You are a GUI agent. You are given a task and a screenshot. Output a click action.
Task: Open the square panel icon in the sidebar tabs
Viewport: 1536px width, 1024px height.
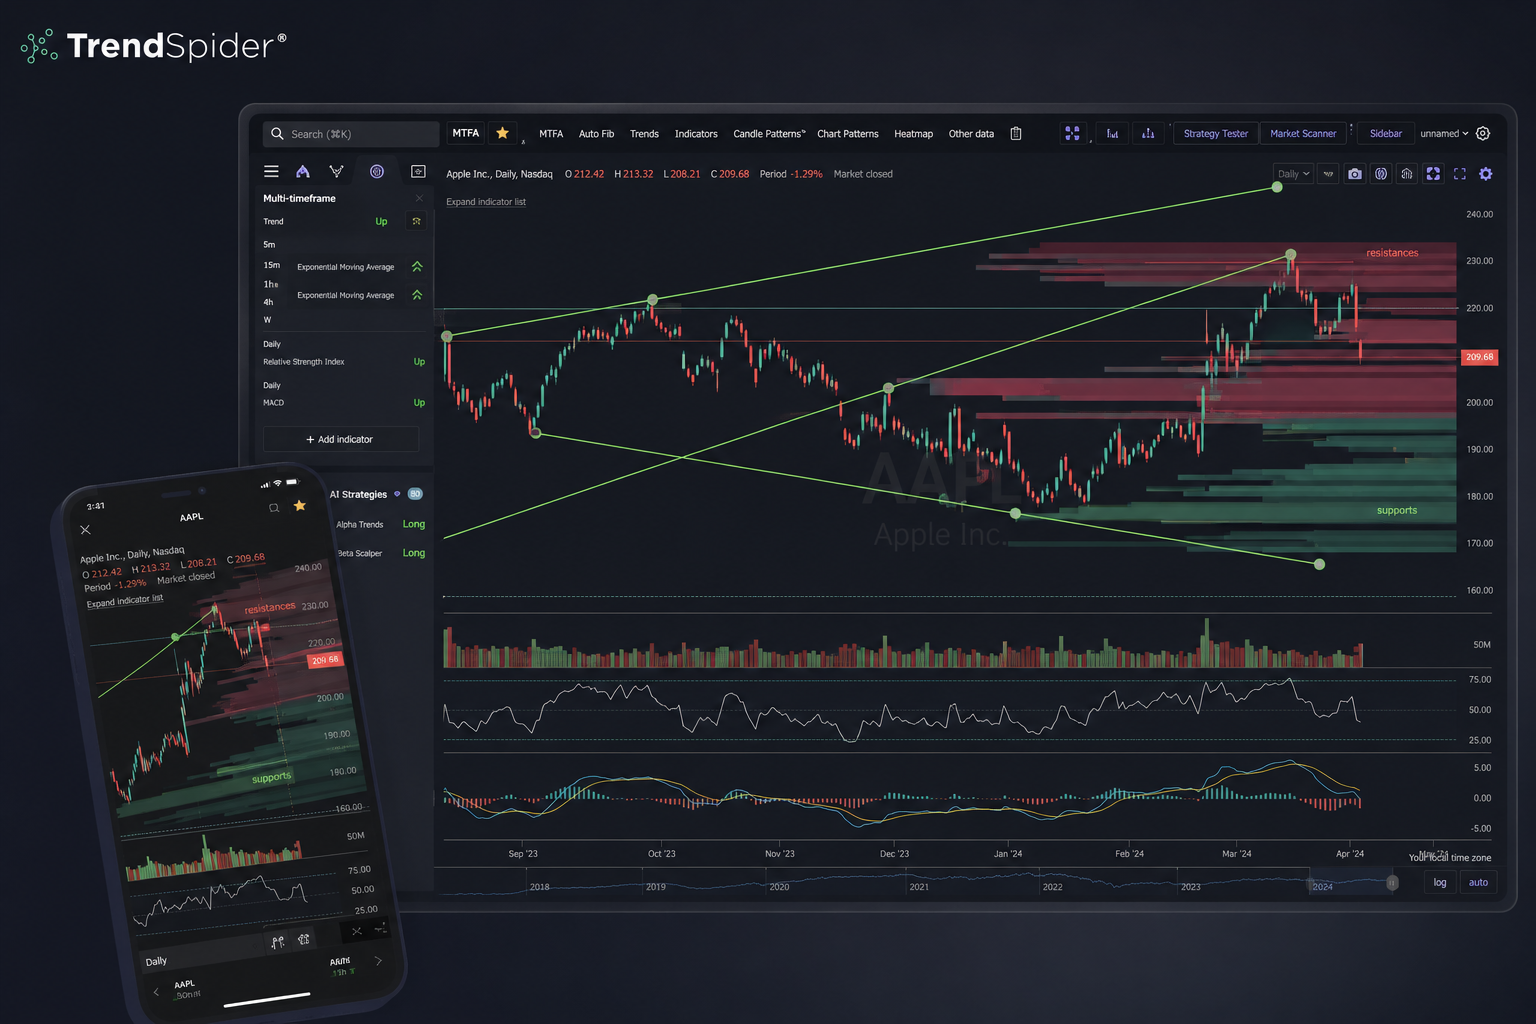click(418, 171)
